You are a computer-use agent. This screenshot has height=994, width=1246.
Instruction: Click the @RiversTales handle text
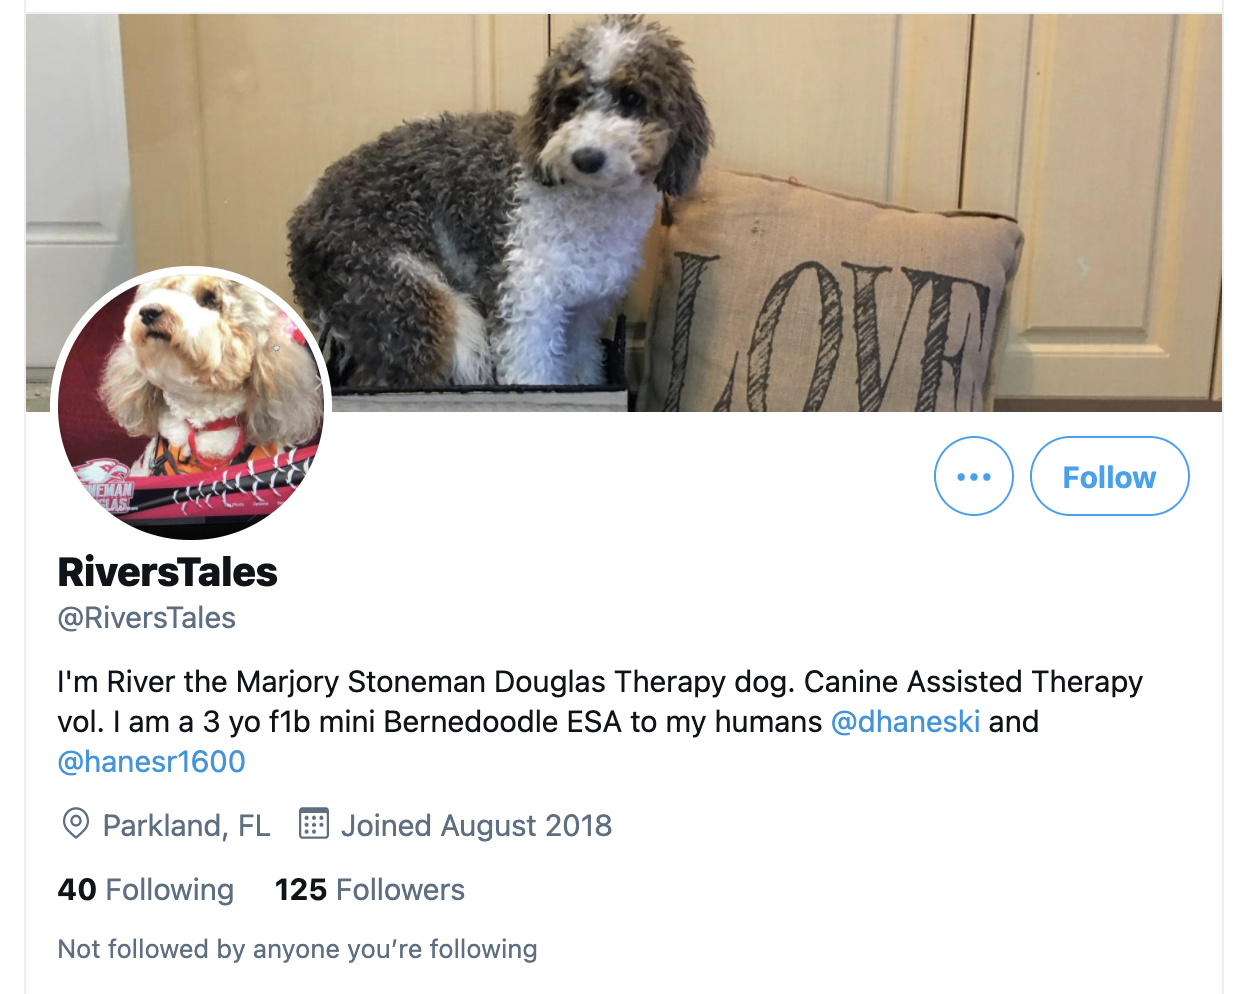tap(146, 618)
